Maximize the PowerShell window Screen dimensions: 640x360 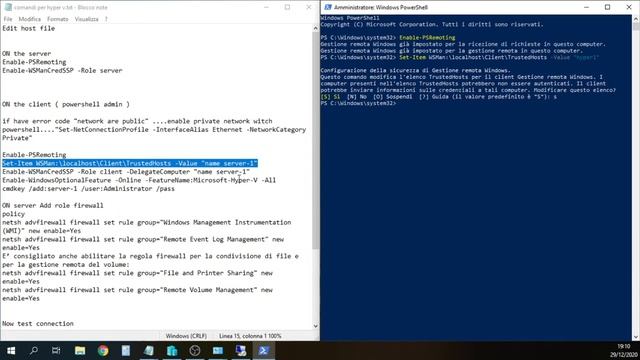click(x=607, y=7)
